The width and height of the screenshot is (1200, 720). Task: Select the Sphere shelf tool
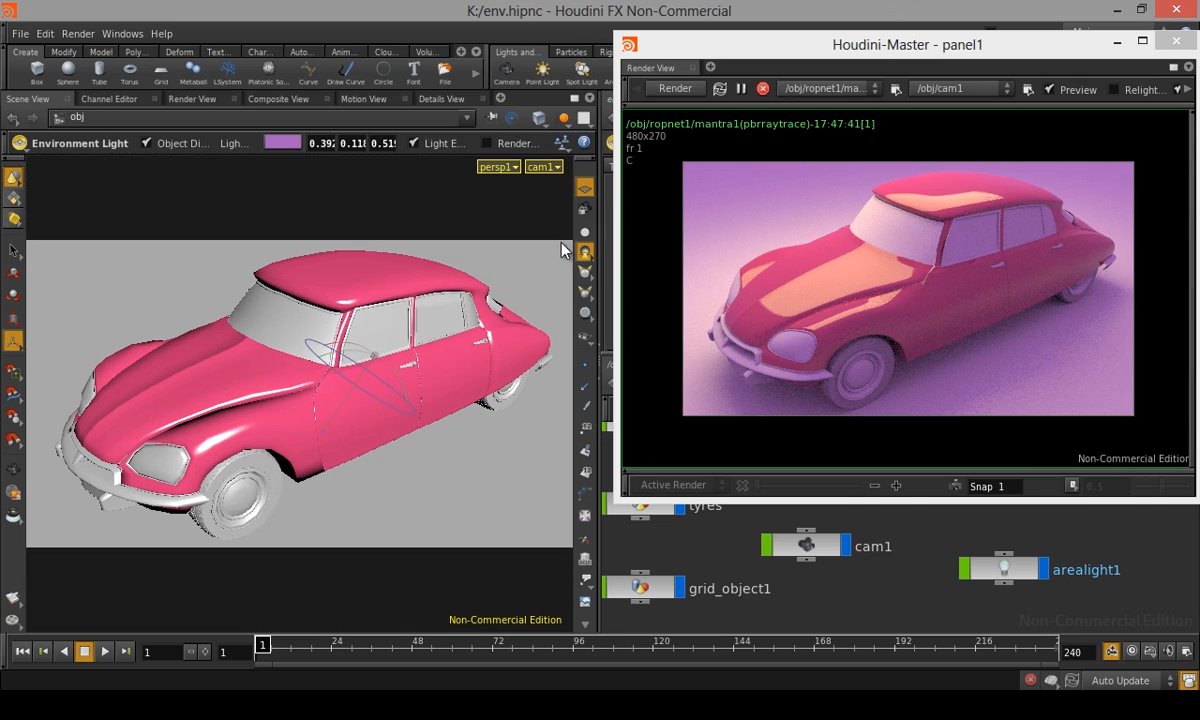[68, 73]
